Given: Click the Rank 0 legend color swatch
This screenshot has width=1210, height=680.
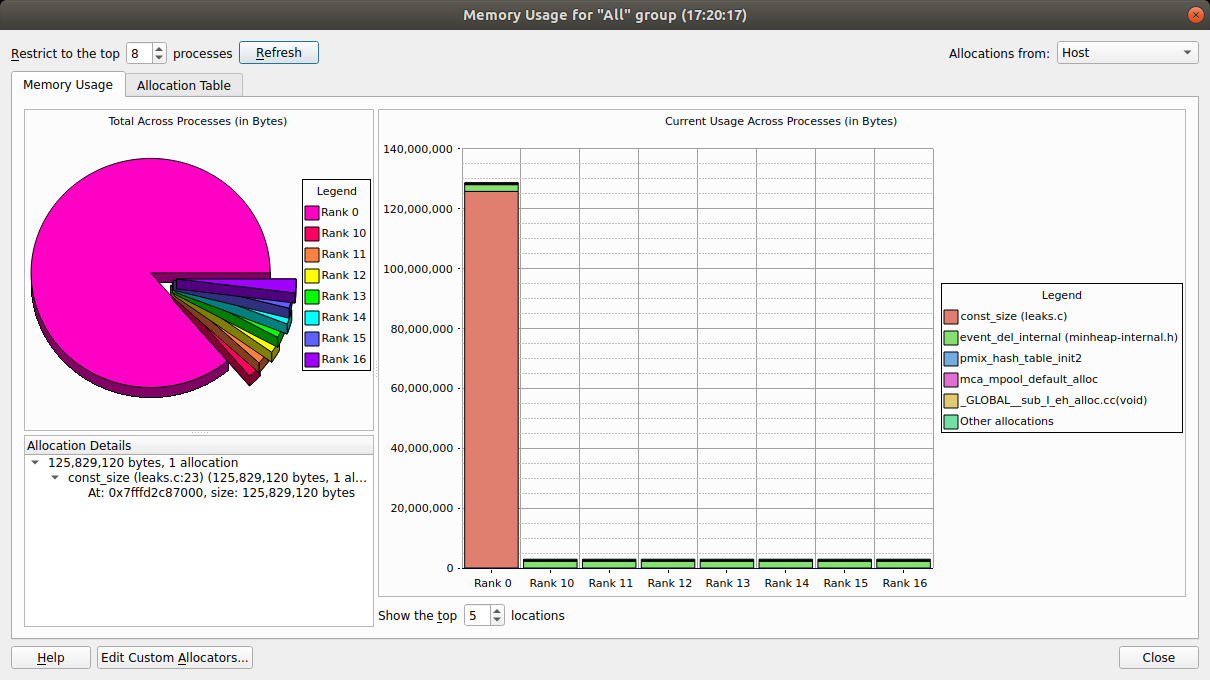Looking at the screenshot, I should point(314,212).
